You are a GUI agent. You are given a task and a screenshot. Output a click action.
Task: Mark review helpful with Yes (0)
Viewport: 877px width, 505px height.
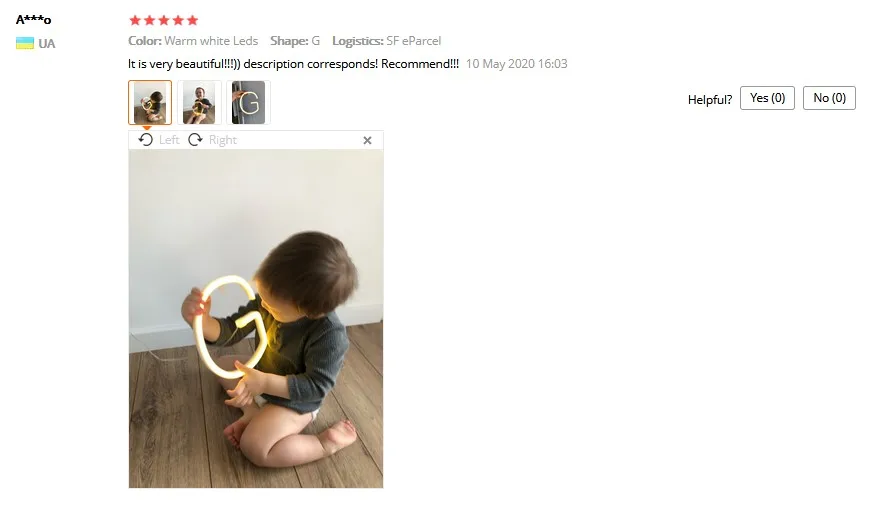coord(767,98)
